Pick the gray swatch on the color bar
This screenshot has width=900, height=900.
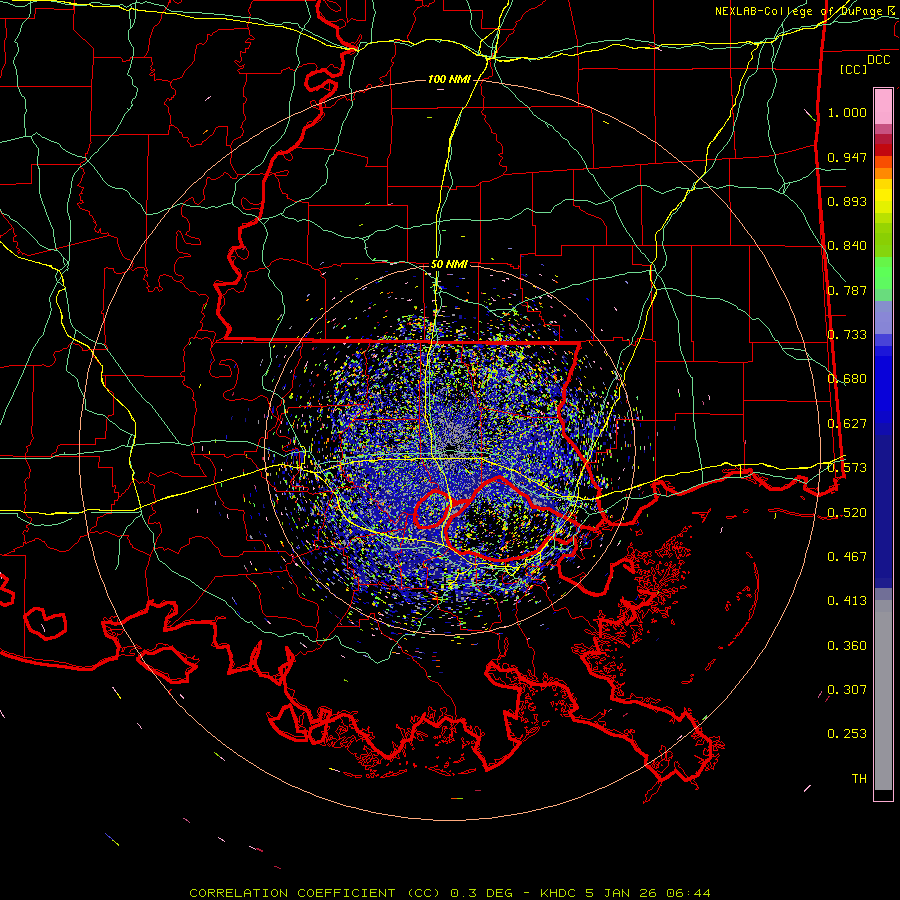click(883, 695)
